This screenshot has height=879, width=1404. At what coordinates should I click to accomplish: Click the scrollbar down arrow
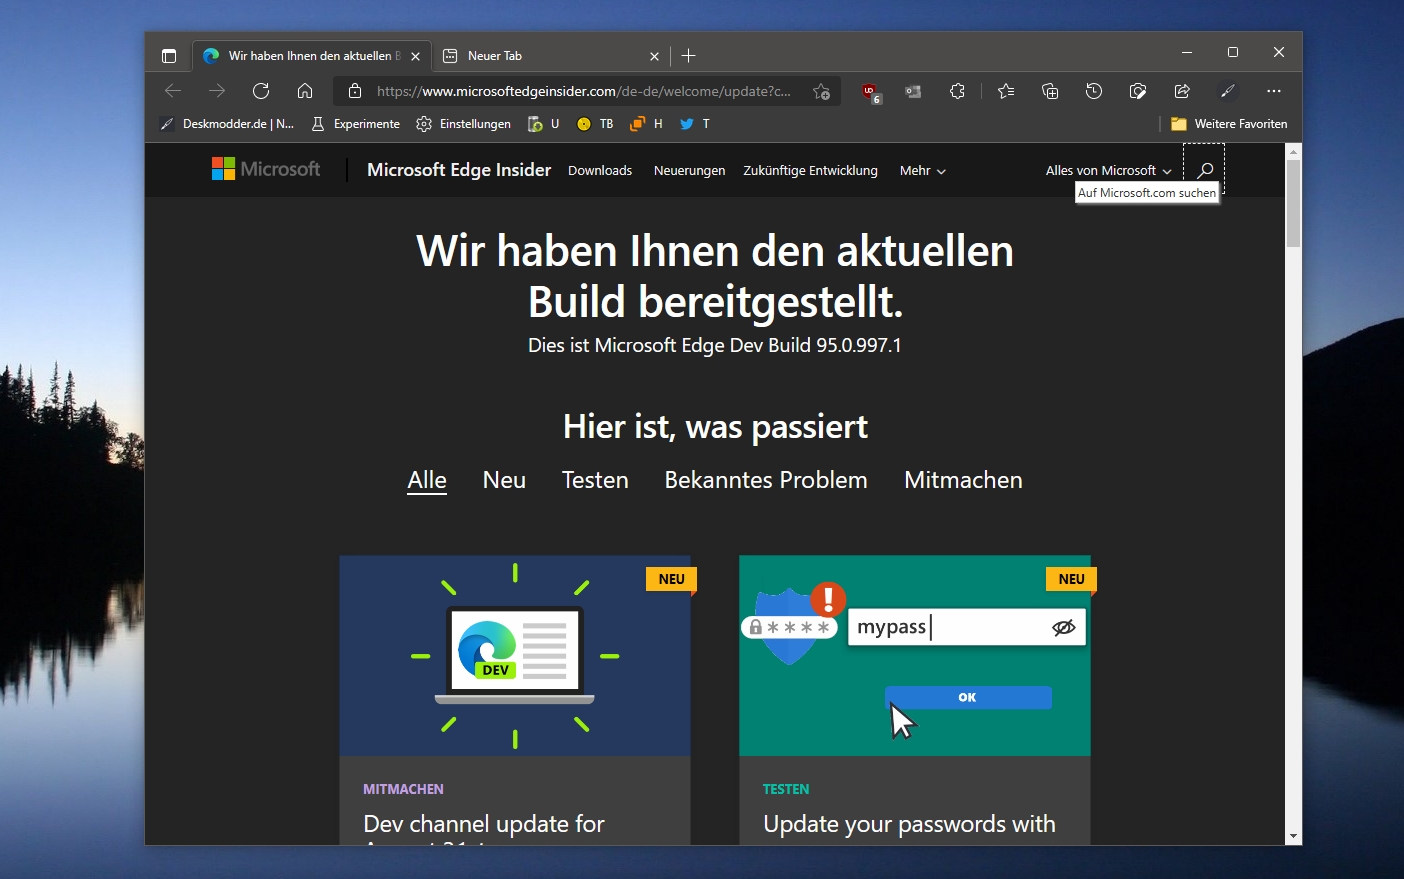1293,836
